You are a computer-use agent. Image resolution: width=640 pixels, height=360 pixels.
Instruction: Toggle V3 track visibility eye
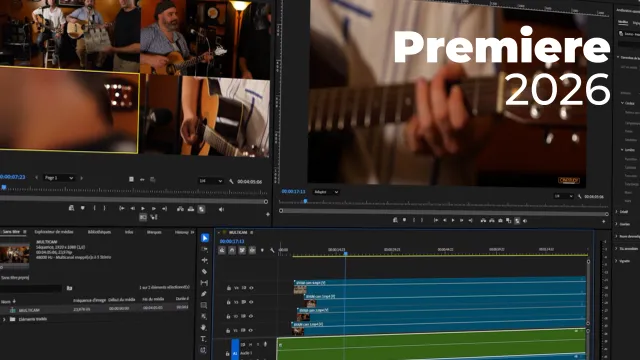[x=251, y=302]
